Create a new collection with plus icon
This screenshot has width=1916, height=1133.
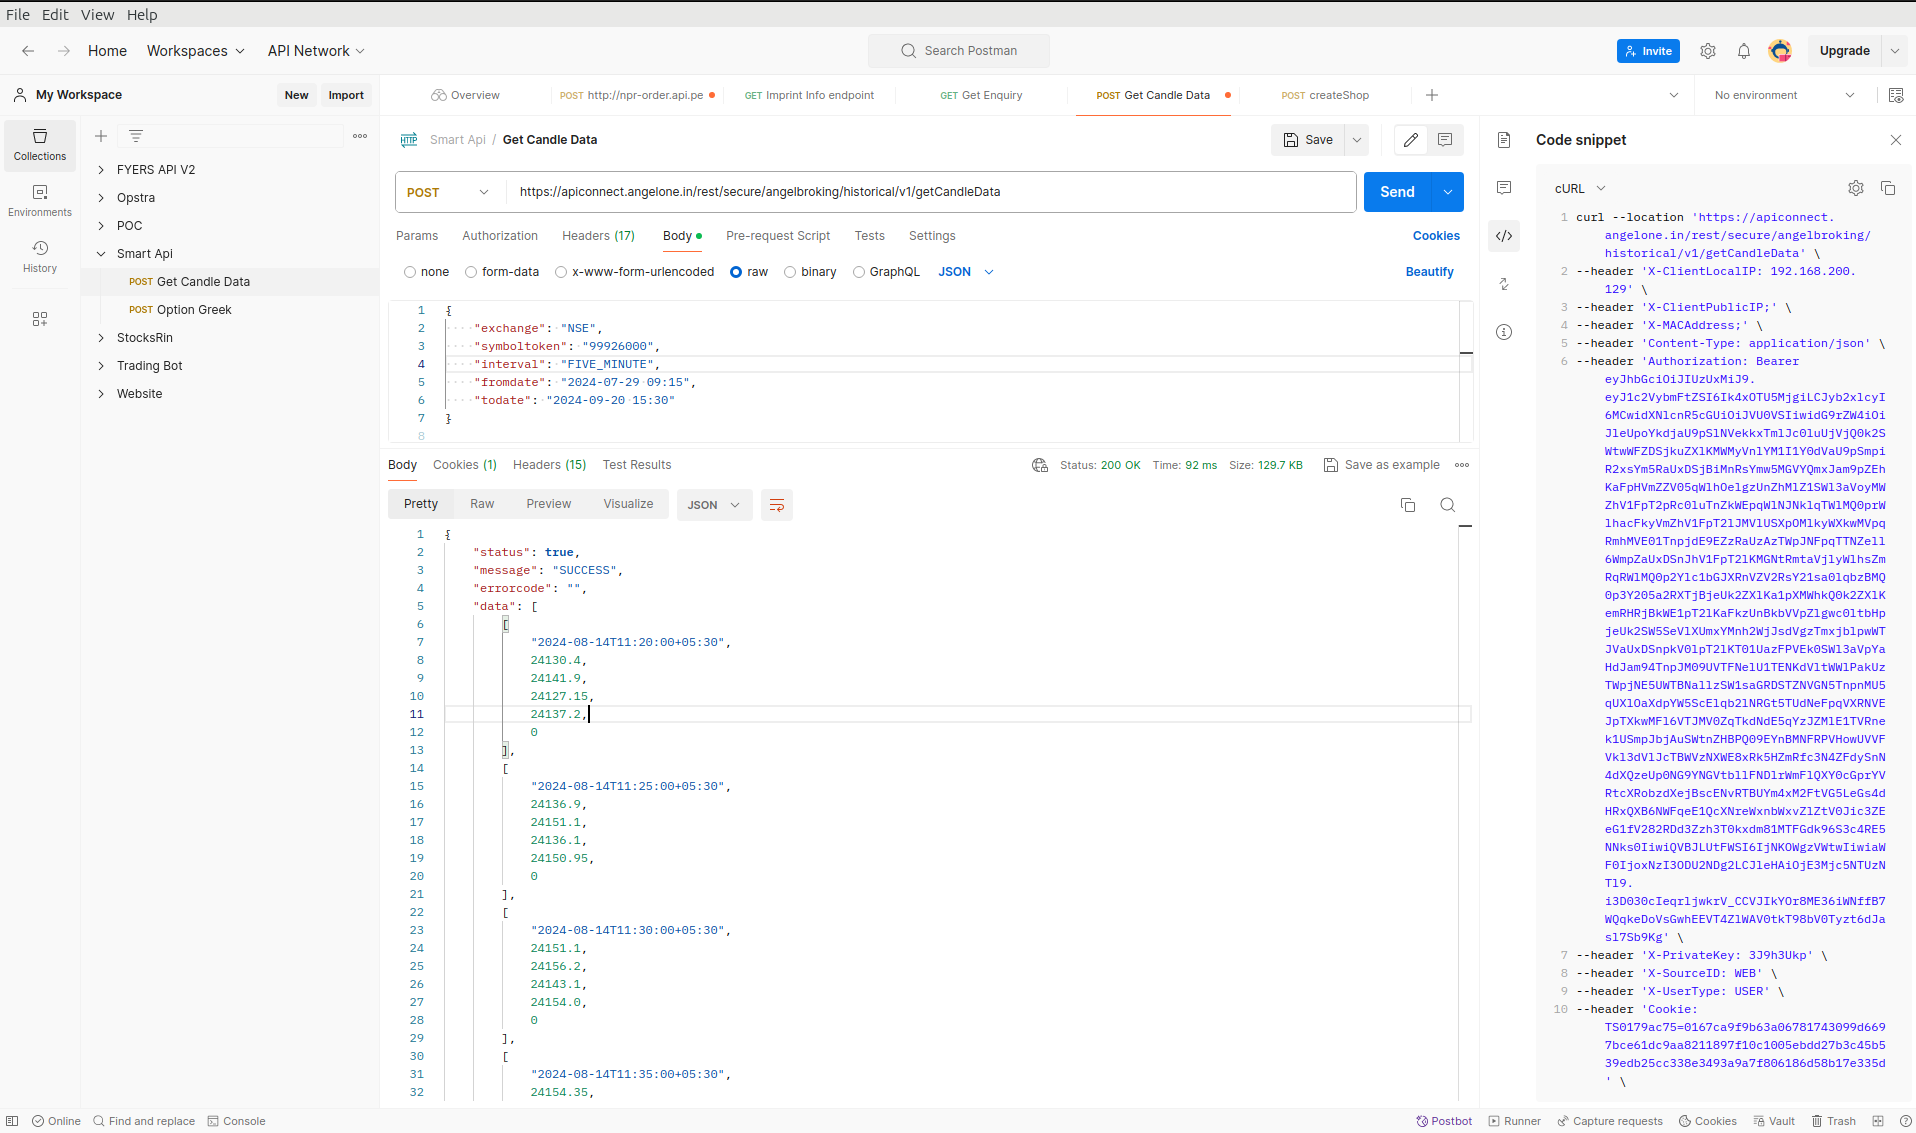pos(101,136)
